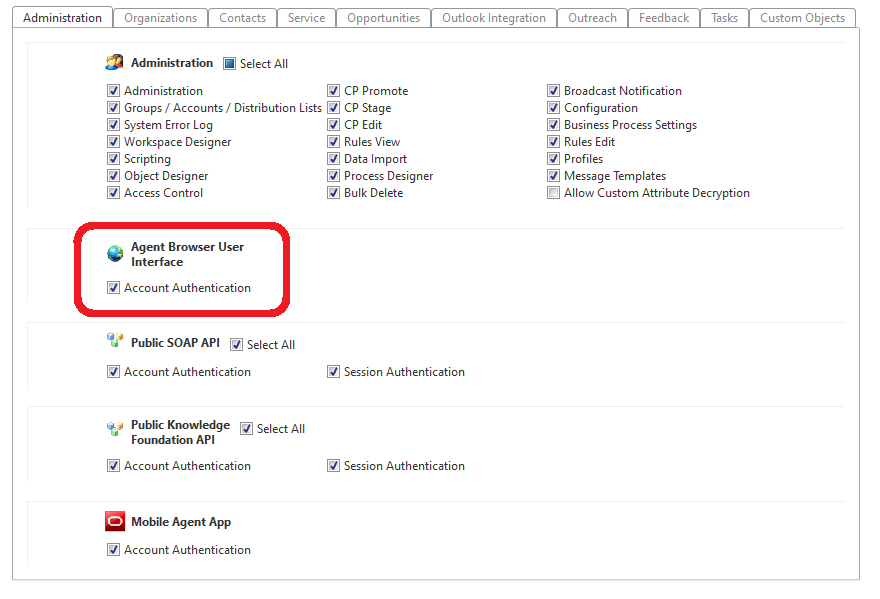Toggle the CP Promote checkbox
This screenshot has height=599, width=880.
click(x=333, y=90)
